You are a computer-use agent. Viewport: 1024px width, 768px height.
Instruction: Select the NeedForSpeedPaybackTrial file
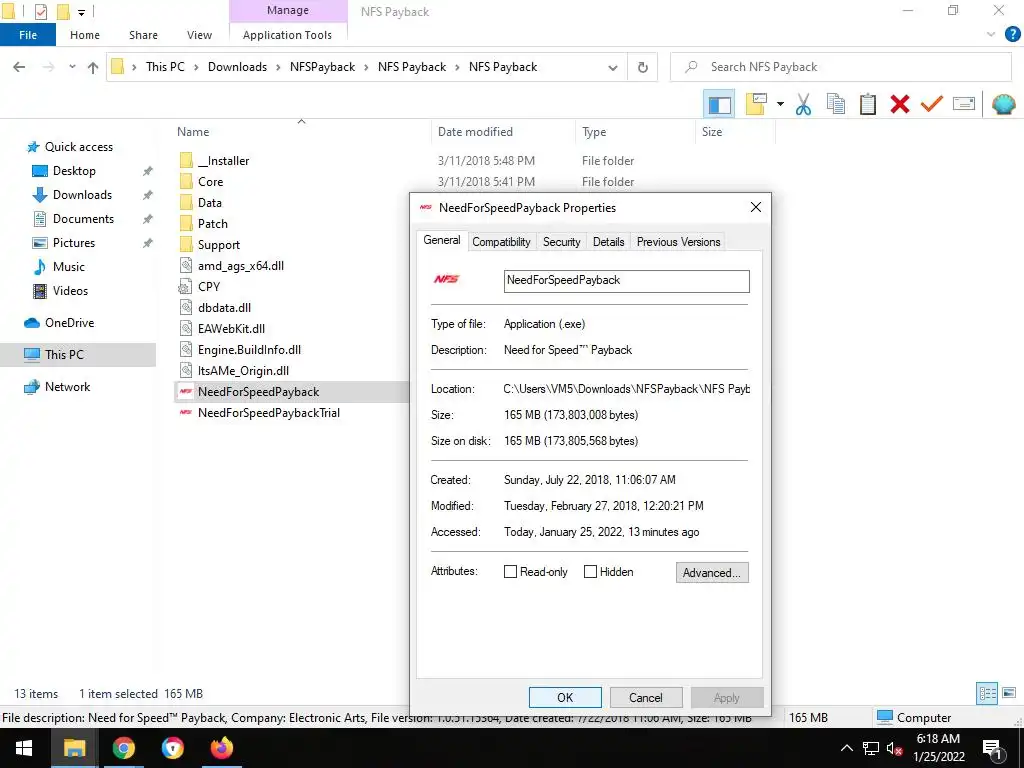tap(268, 413)
